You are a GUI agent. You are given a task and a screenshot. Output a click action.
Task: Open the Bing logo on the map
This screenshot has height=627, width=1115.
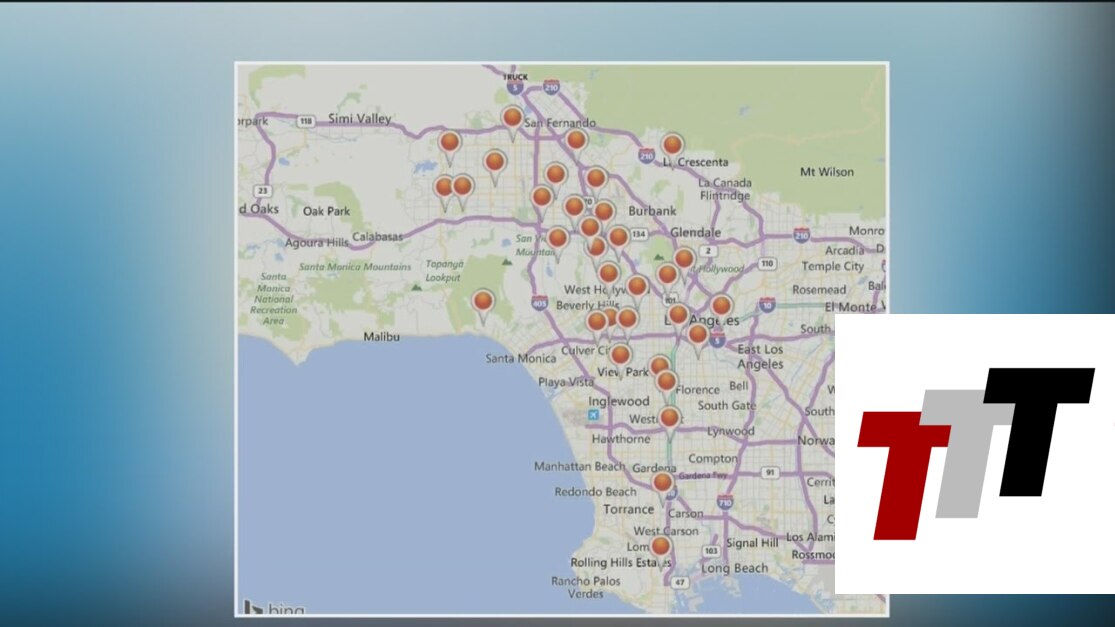click(272, 607)
